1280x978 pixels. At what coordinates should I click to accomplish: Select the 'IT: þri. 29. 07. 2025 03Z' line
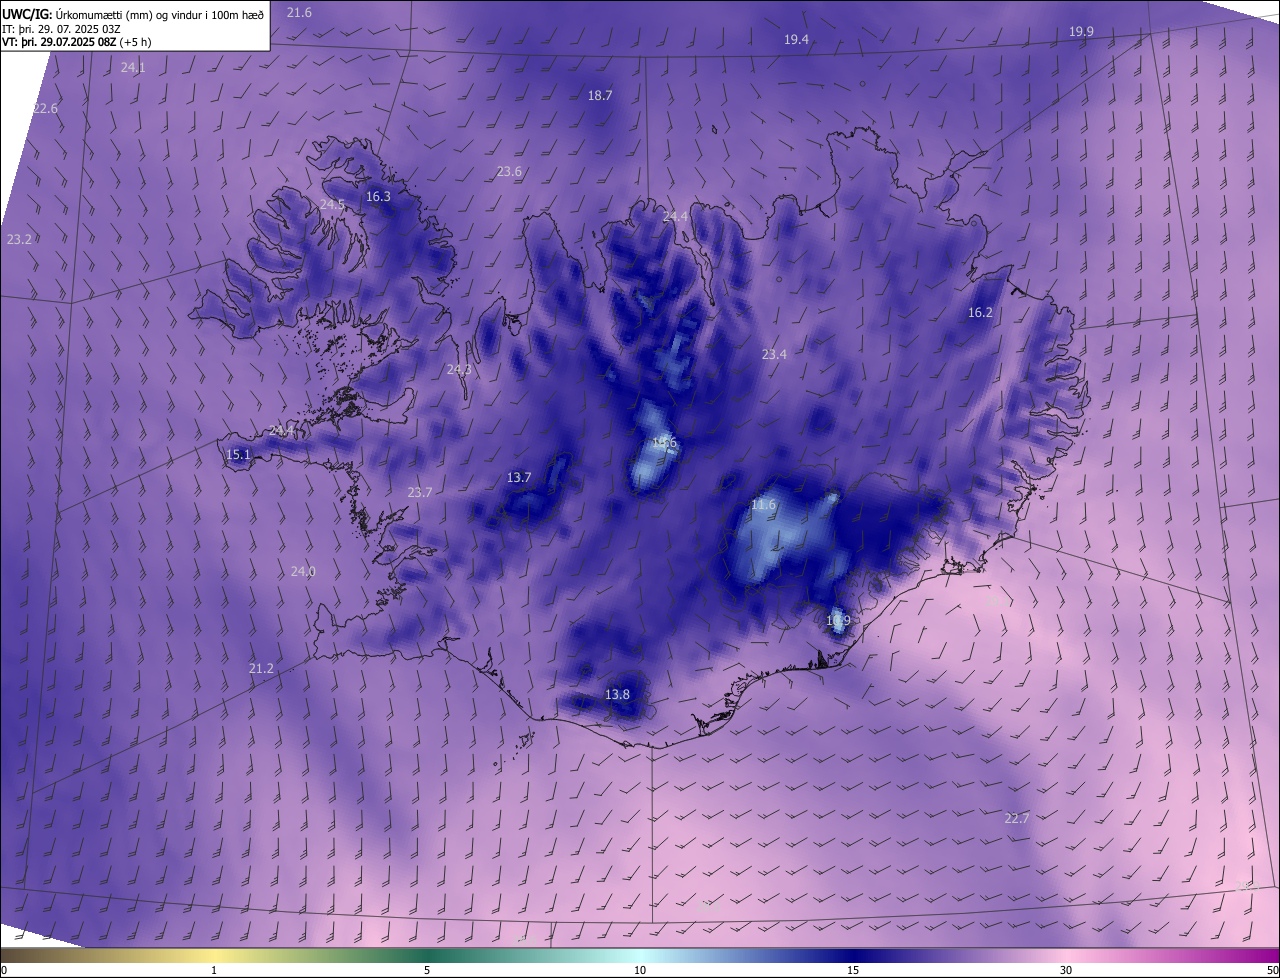pyautogui.click(x=62, y=28)
